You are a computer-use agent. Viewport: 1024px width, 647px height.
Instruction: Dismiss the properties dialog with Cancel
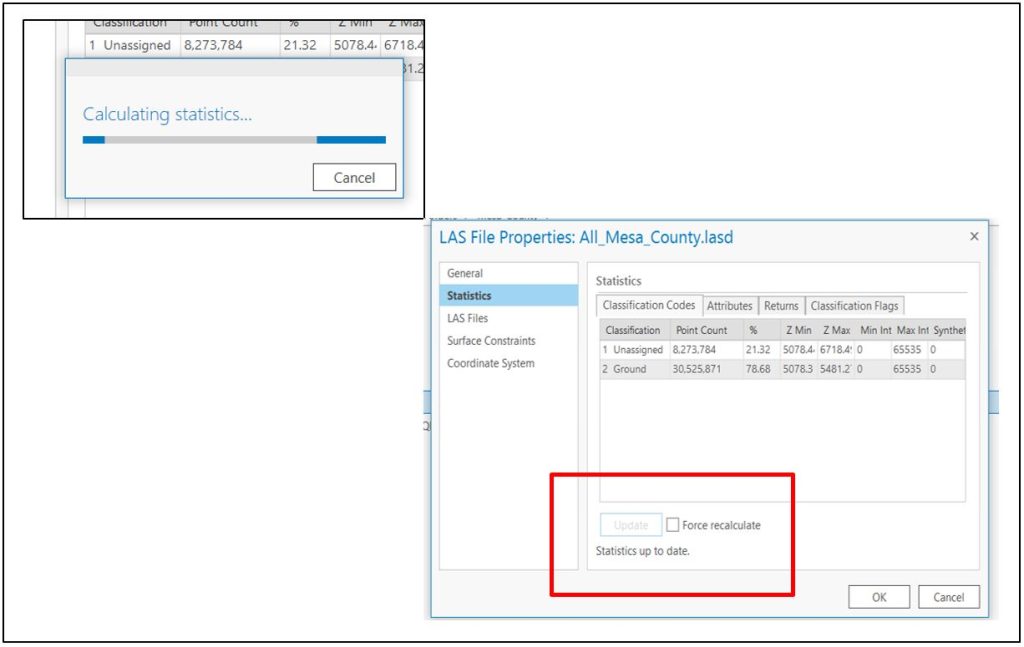948,596
